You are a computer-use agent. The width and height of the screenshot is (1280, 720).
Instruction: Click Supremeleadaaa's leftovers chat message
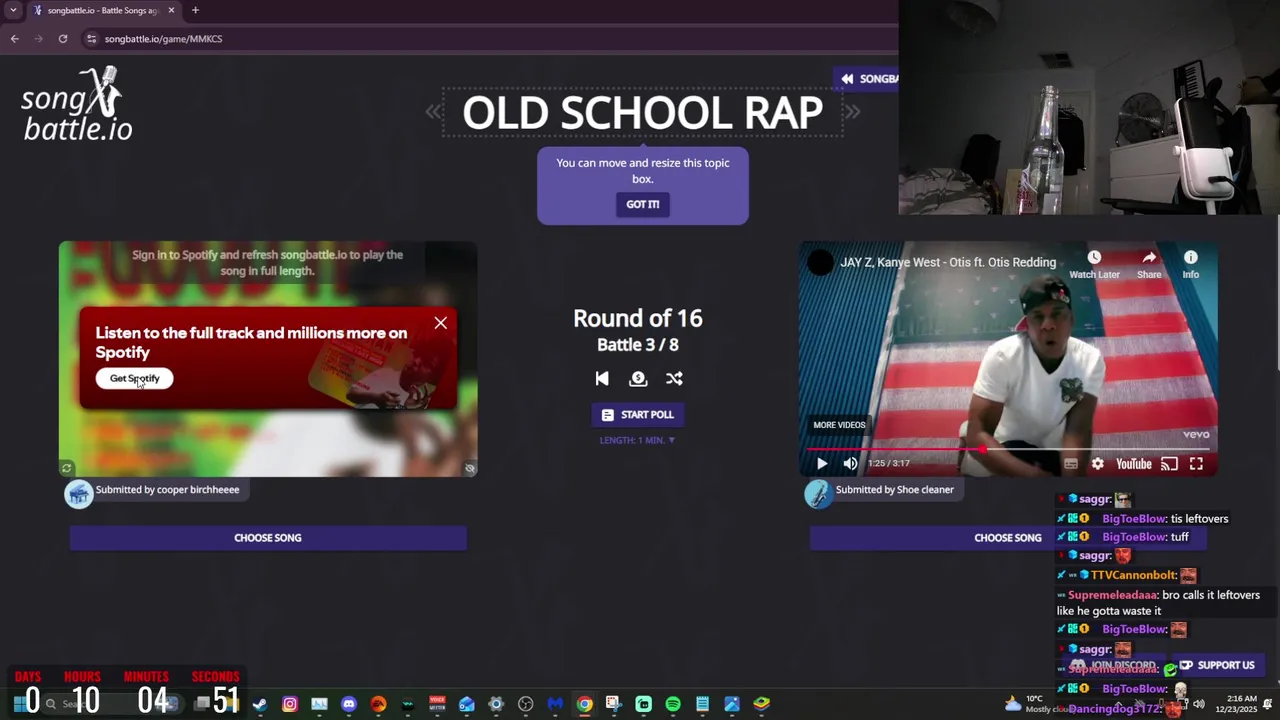point(1158,602)
